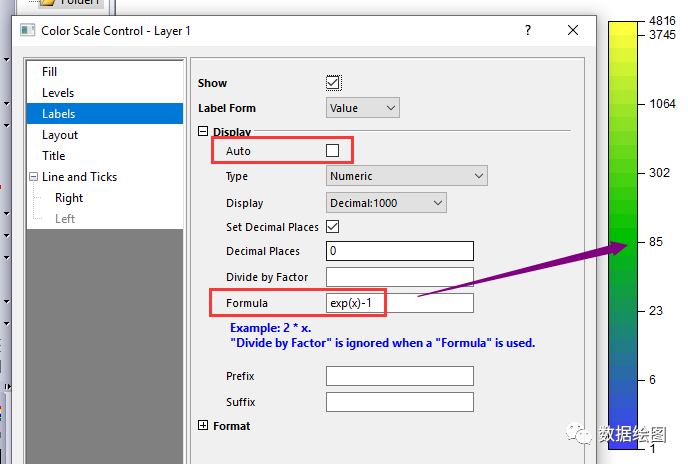Open the Type Numeric dropdown
Viewport: 688px width, 464px height.
coord(406,176)
